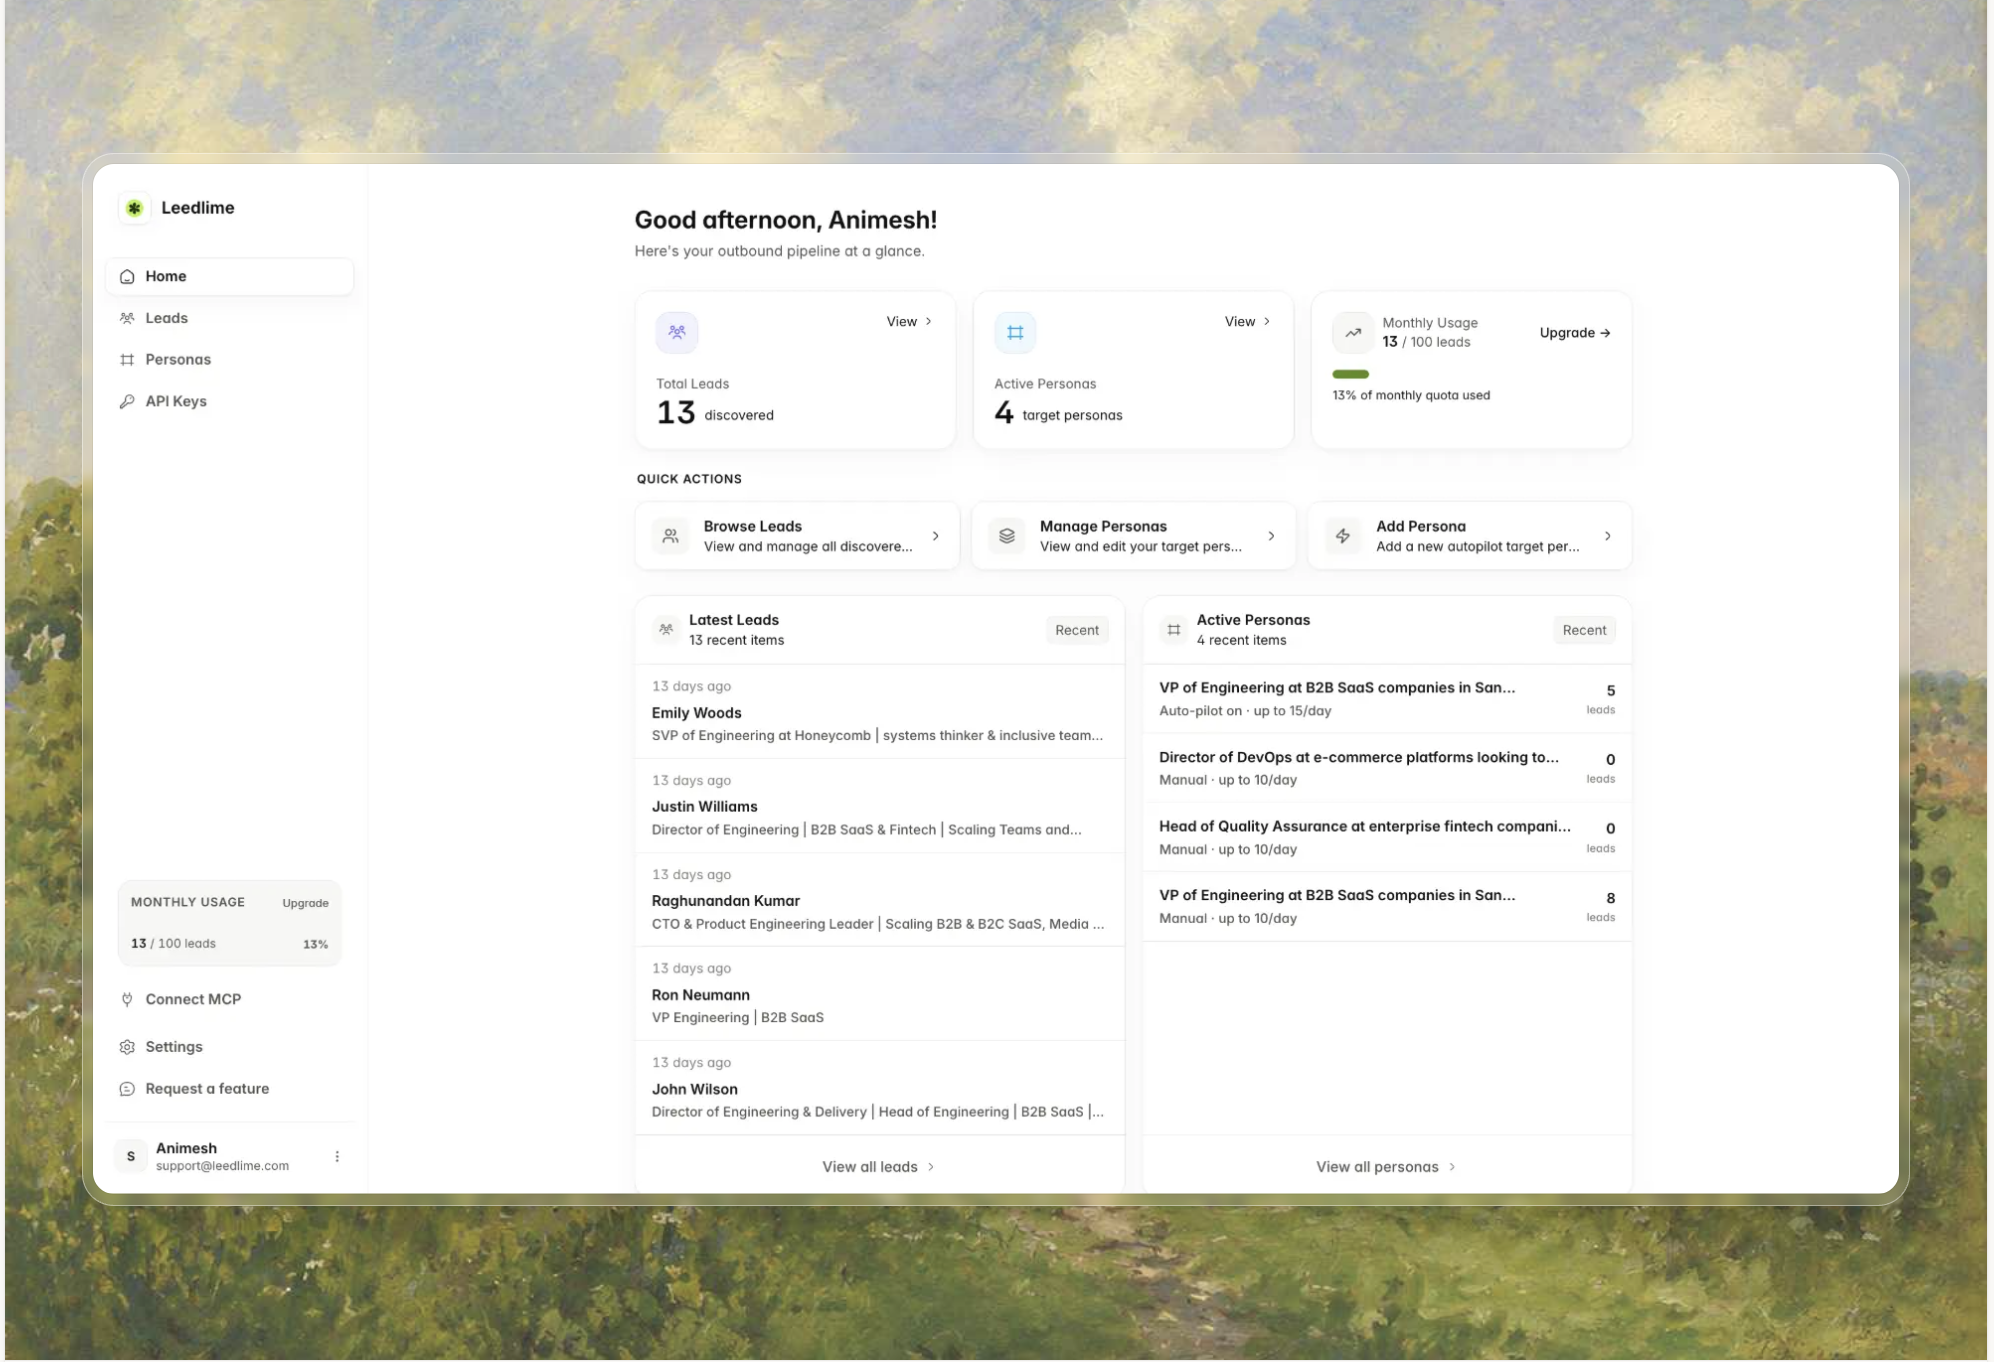Click the Monthly Usage trend arrow icon

click(x=1353, y=333)
